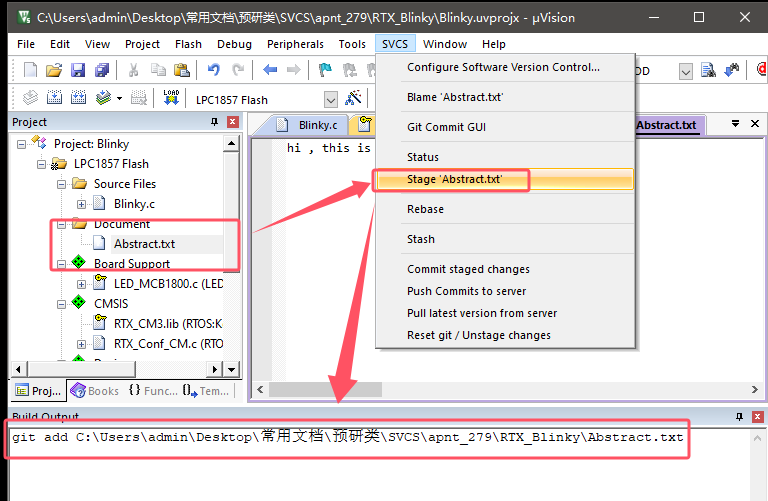Collapse the Source Files folder
This screenshot has width=768, height=501.
tap(61, 184)
